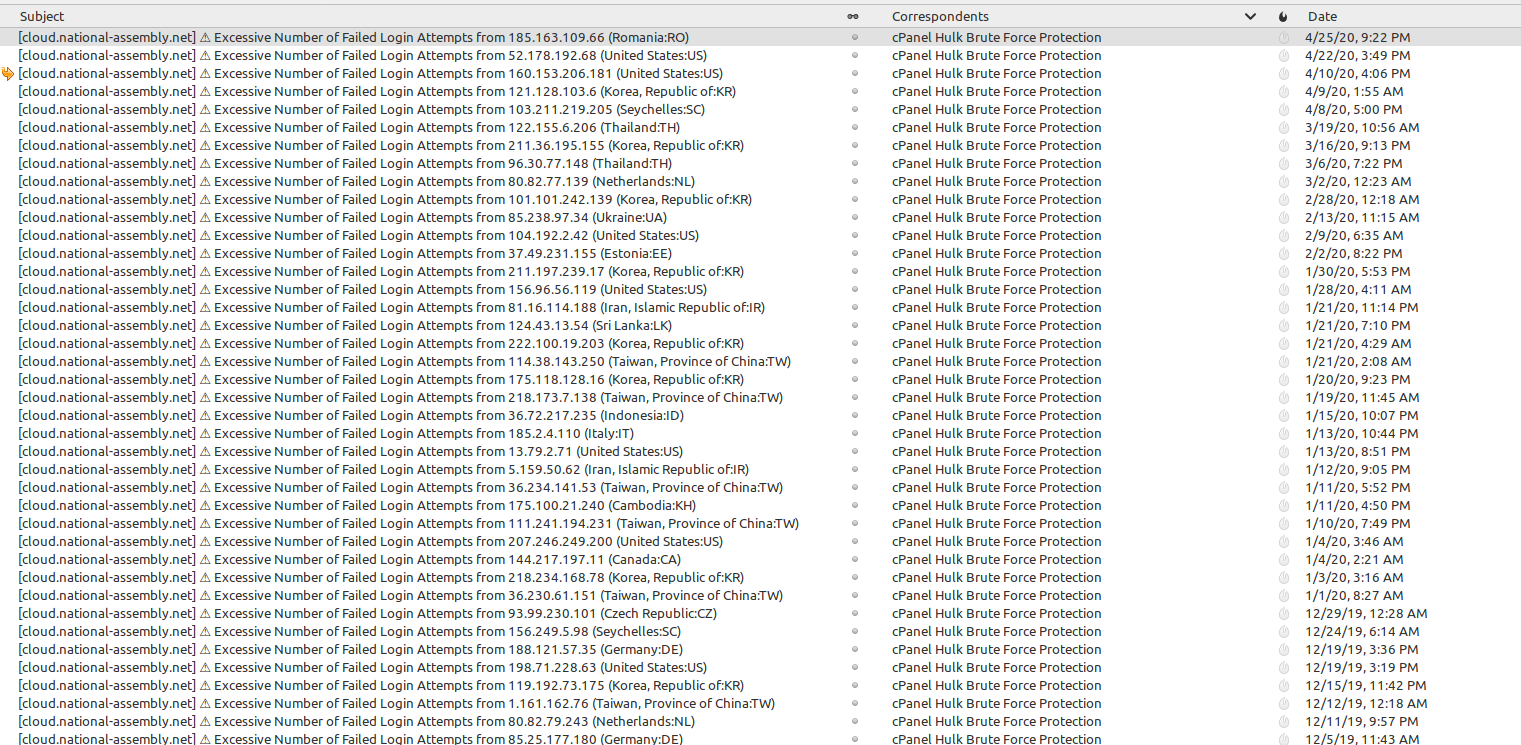This screenshot has height=745, width=1521.
Task: Toggle read dot on the Cambodia:KH message row
Action: (854, 506)
